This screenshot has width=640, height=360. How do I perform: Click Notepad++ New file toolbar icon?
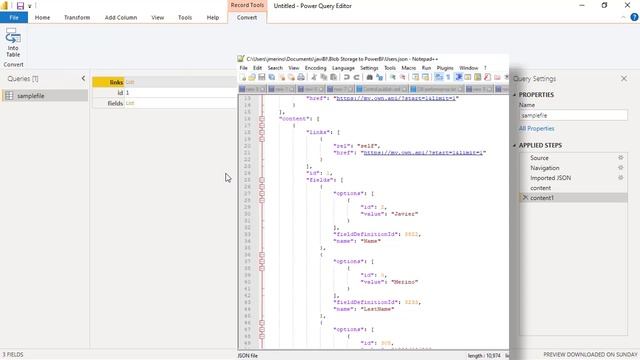(243, 77)
